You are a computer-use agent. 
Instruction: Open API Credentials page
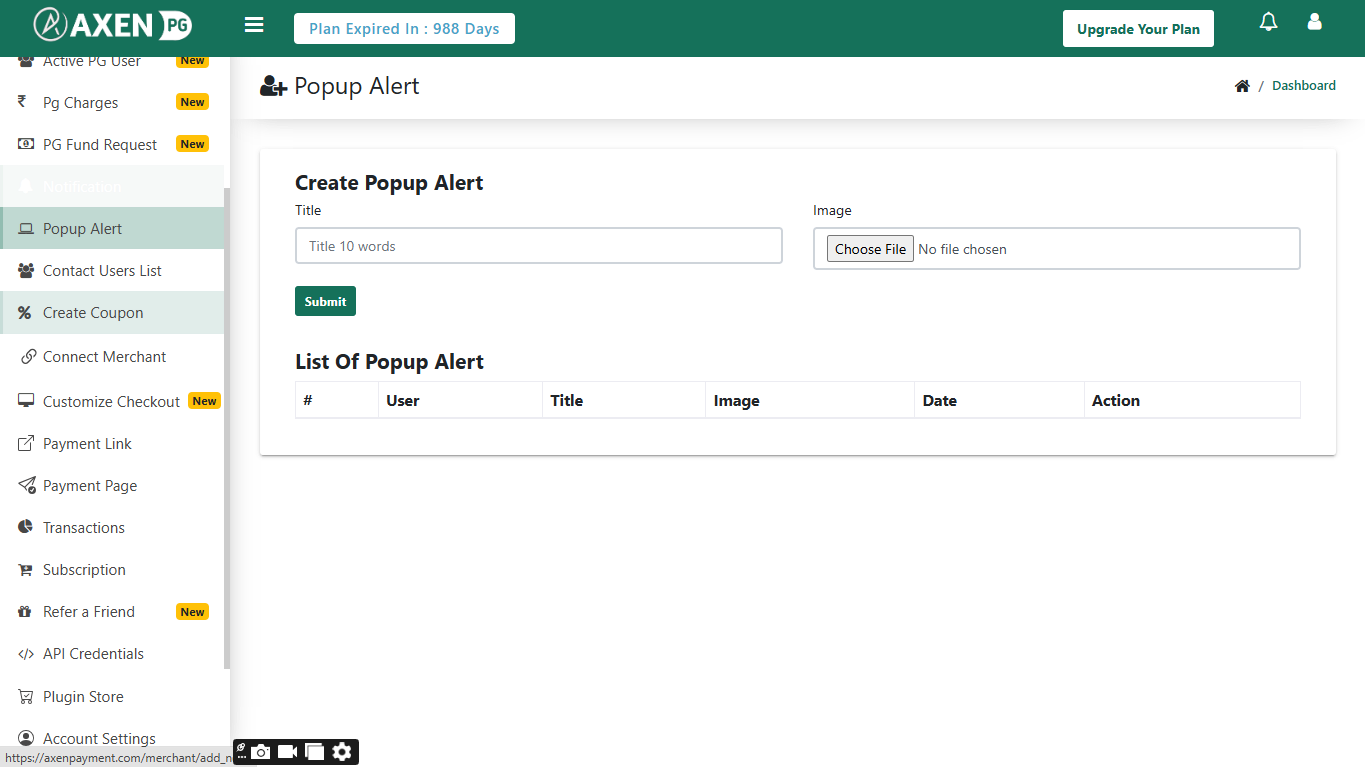coord(112,653)
